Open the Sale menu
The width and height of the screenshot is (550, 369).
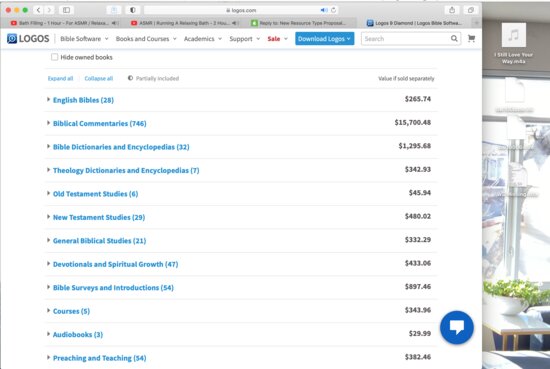click(x=277, y=39)
